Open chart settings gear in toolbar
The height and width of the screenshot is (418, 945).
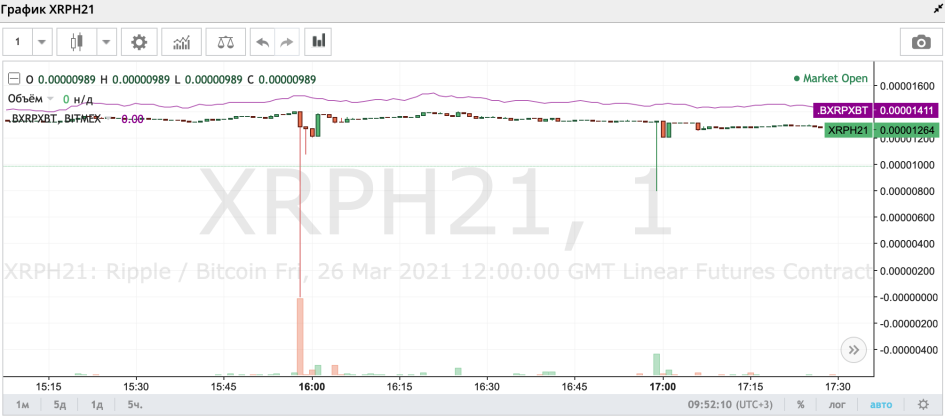click(x=139, y=42)
